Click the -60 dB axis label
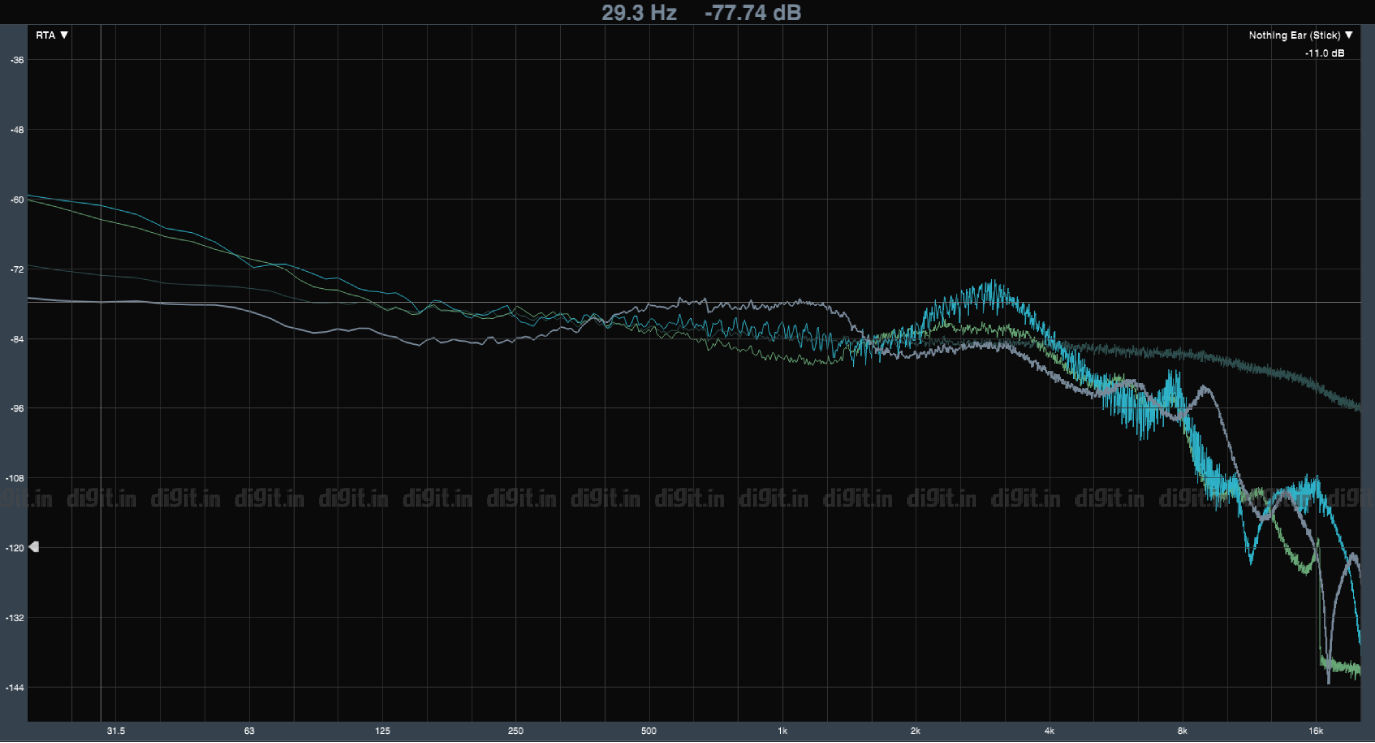Viewport: 1375px width, 743px height. coord(17,200)
